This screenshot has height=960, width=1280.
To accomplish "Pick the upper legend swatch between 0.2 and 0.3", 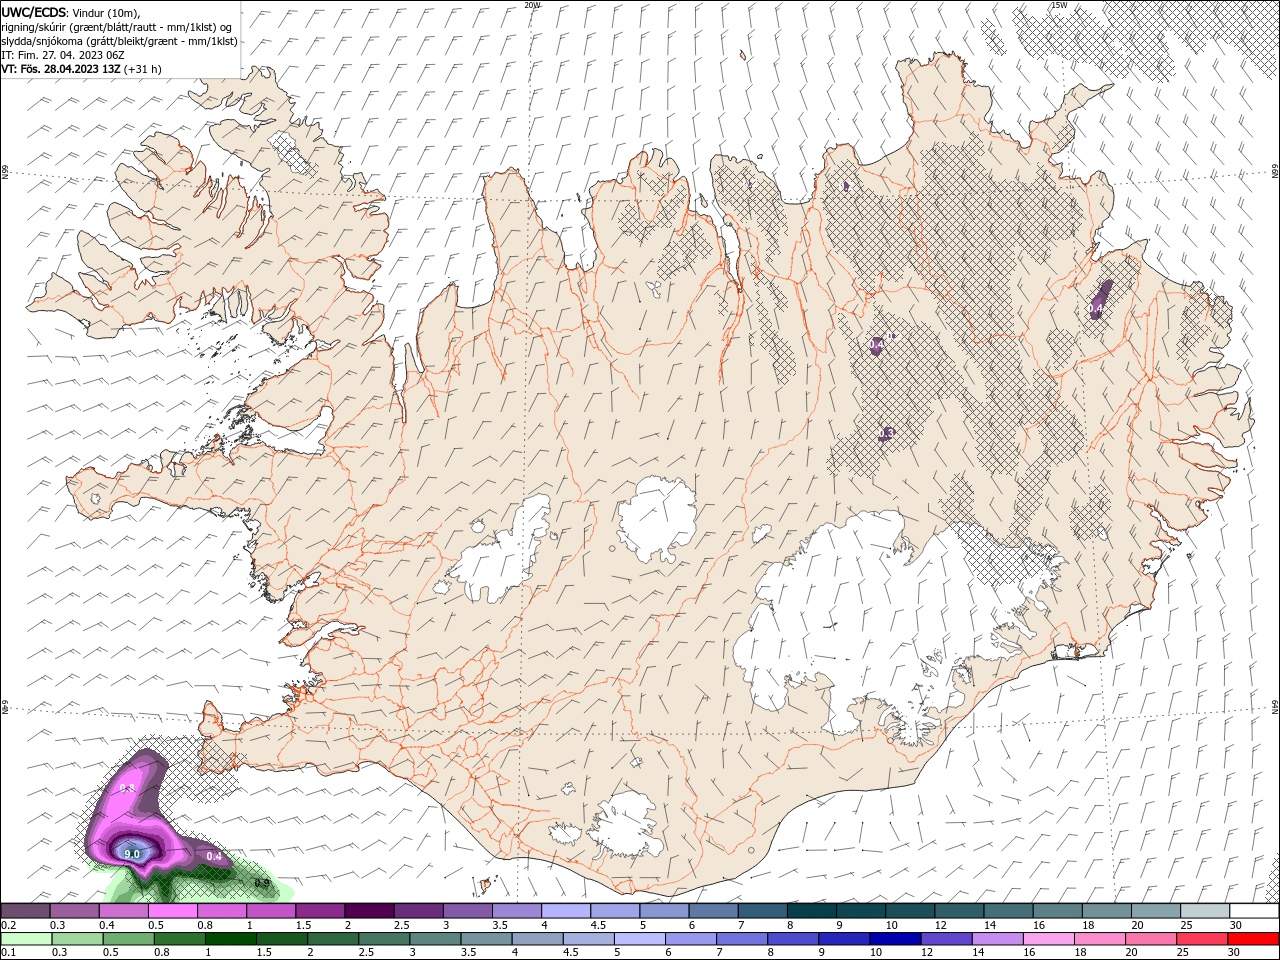I will tap(26, 911).
